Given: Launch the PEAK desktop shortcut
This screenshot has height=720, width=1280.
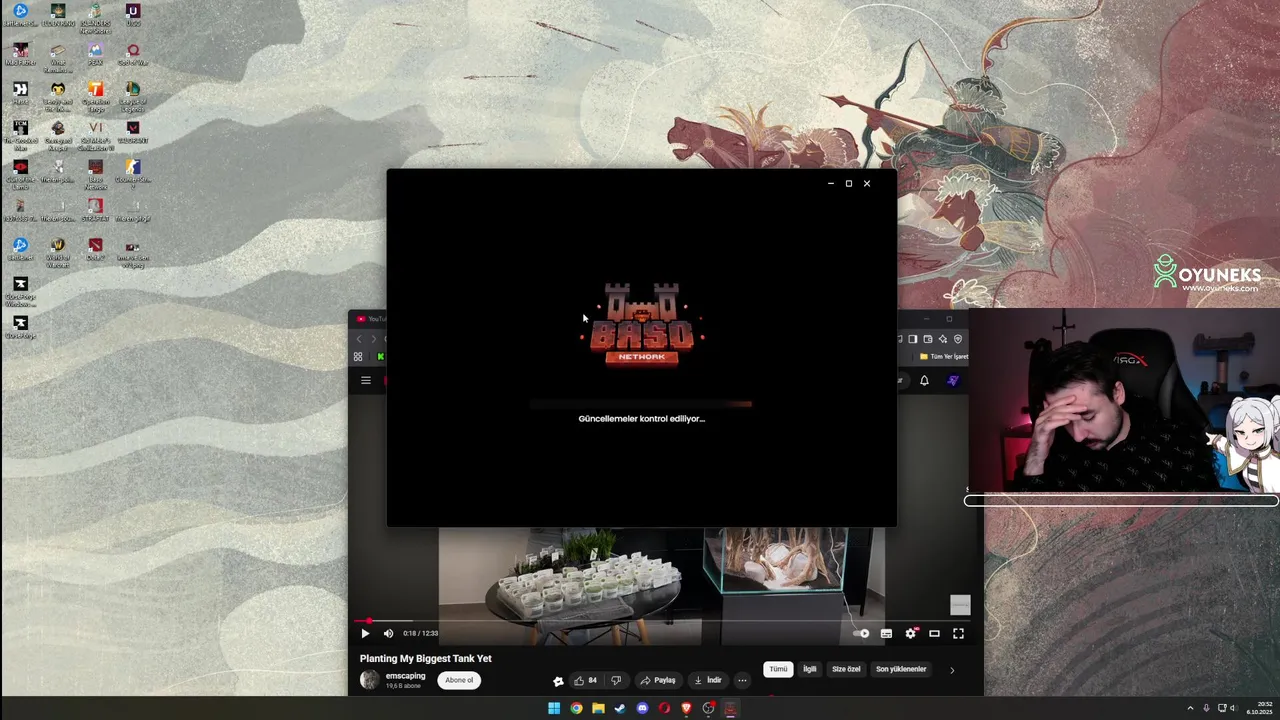Looking at the screenshot, I should [95, 54].
